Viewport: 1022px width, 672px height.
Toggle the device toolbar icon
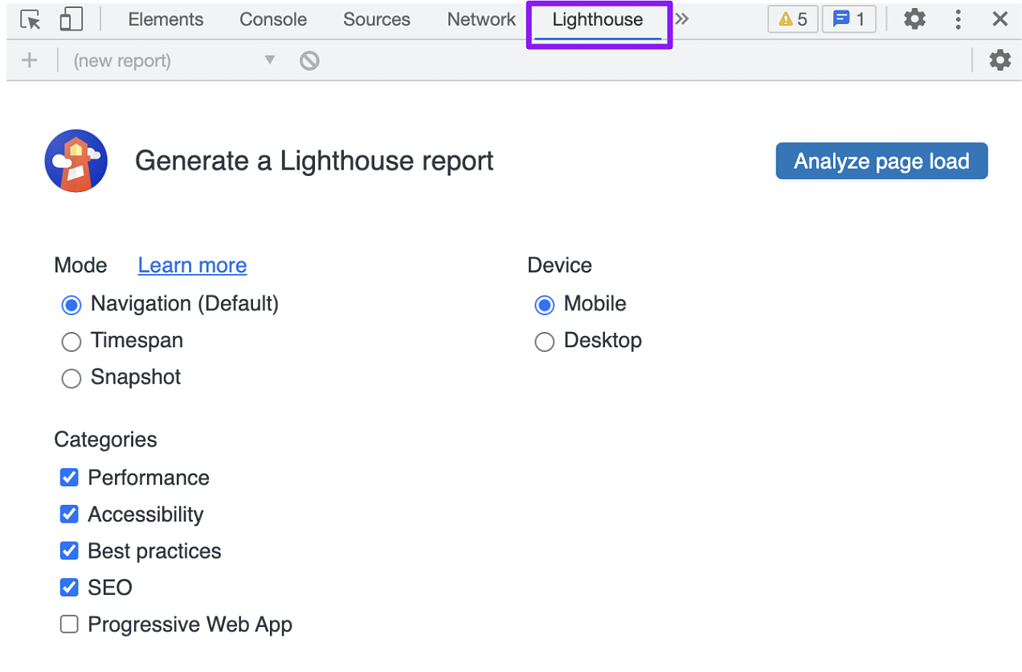(71, 20)
